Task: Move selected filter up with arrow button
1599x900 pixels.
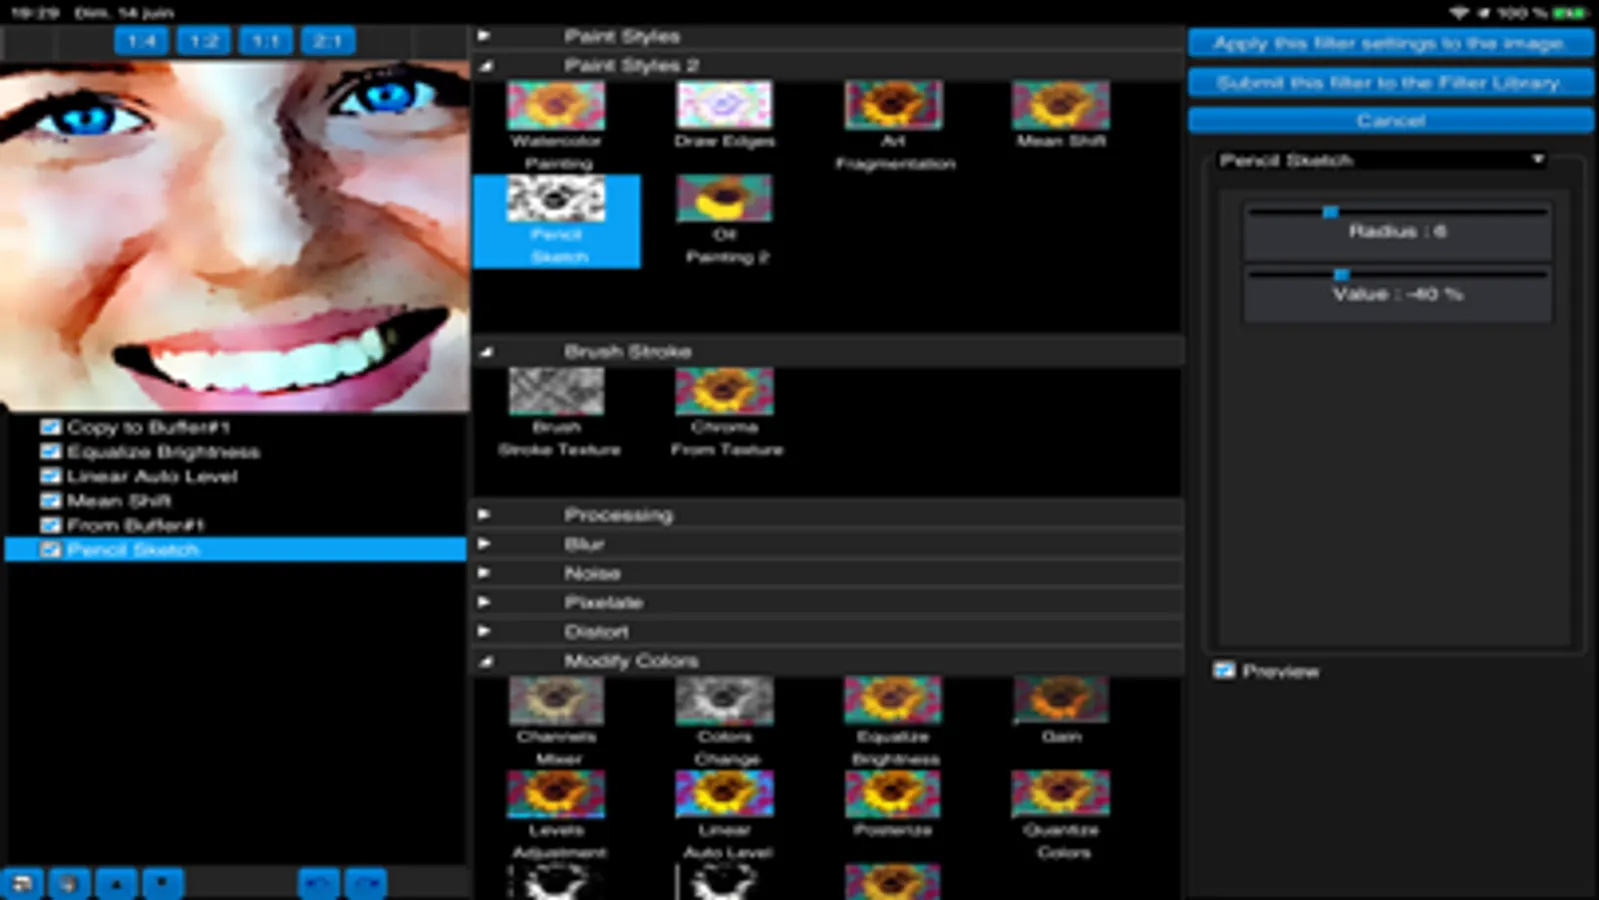Action: coord(116,884)
